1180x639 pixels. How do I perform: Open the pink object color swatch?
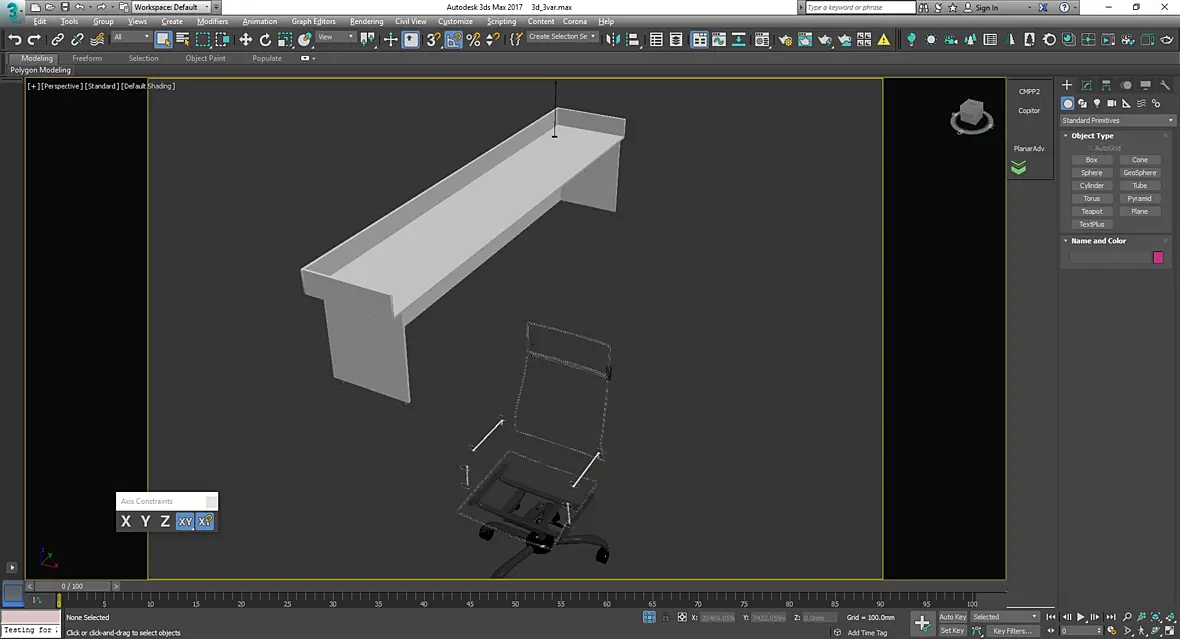pos(1158,257)
